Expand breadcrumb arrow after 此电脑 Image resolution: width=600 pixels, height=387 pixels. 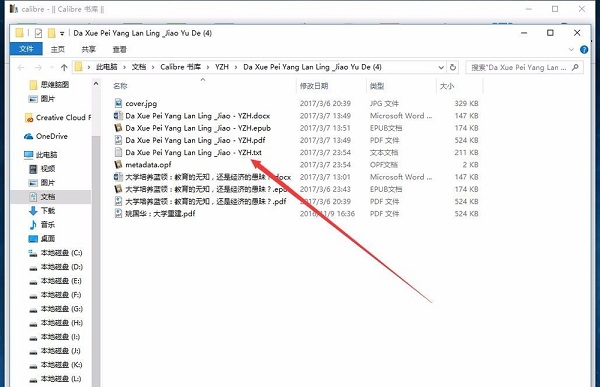click(x=124, y=67)
